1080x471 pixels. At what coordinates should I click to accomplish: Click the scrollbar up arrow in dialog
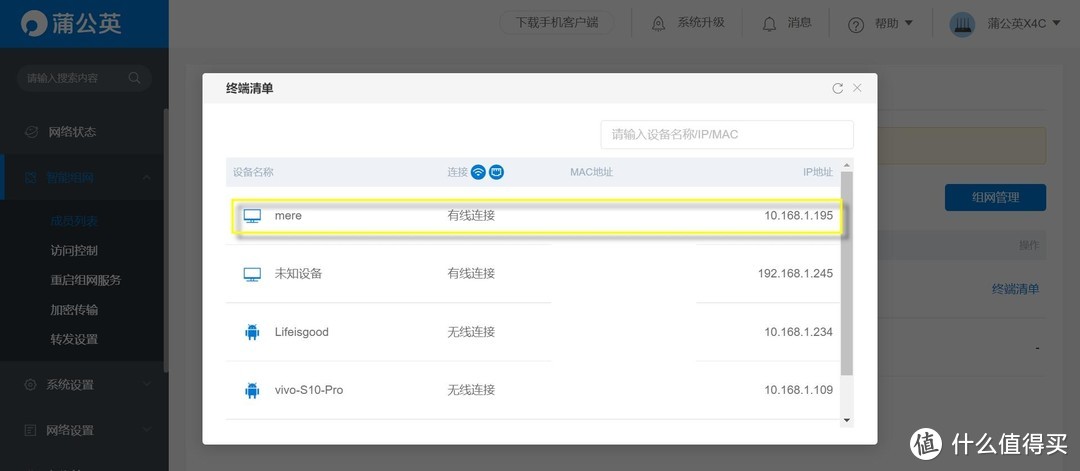tap(847, 165)
